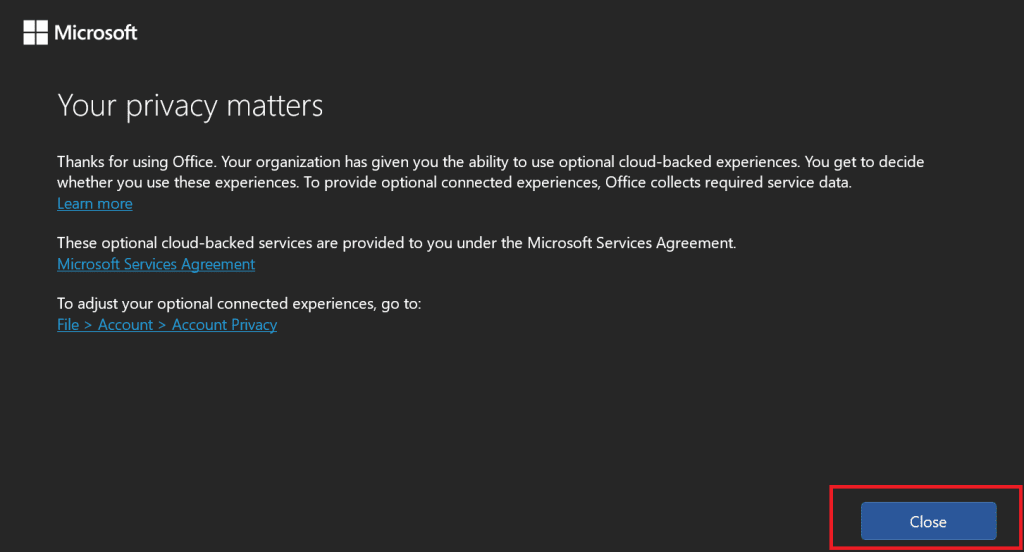Click "Office collects required service data" text
1024x552 pixels.
point(728,182)
